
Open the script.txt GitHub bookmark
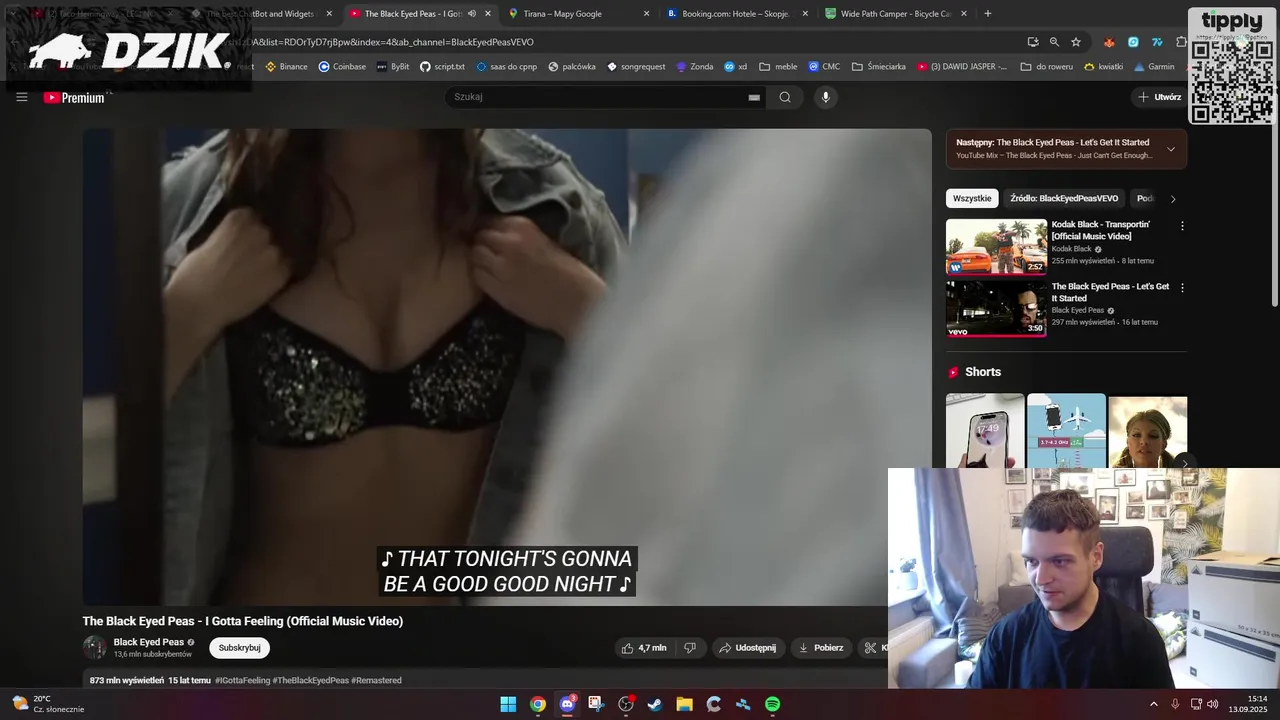[x=442, y=67]
